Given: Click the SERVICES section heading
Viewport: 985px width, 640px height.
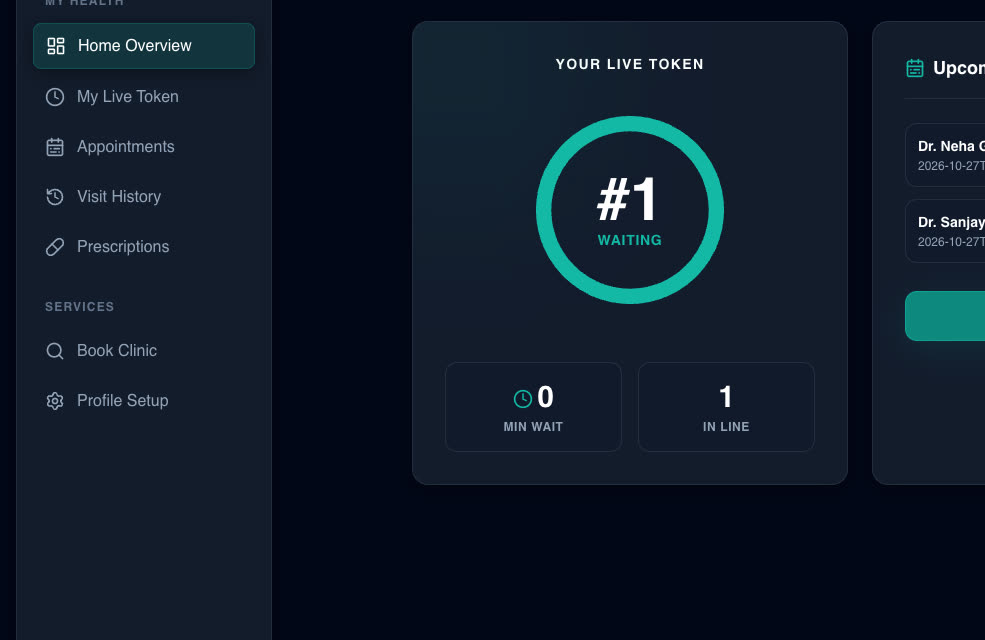Looking at the screenshot, I should (x=80, y=307).
